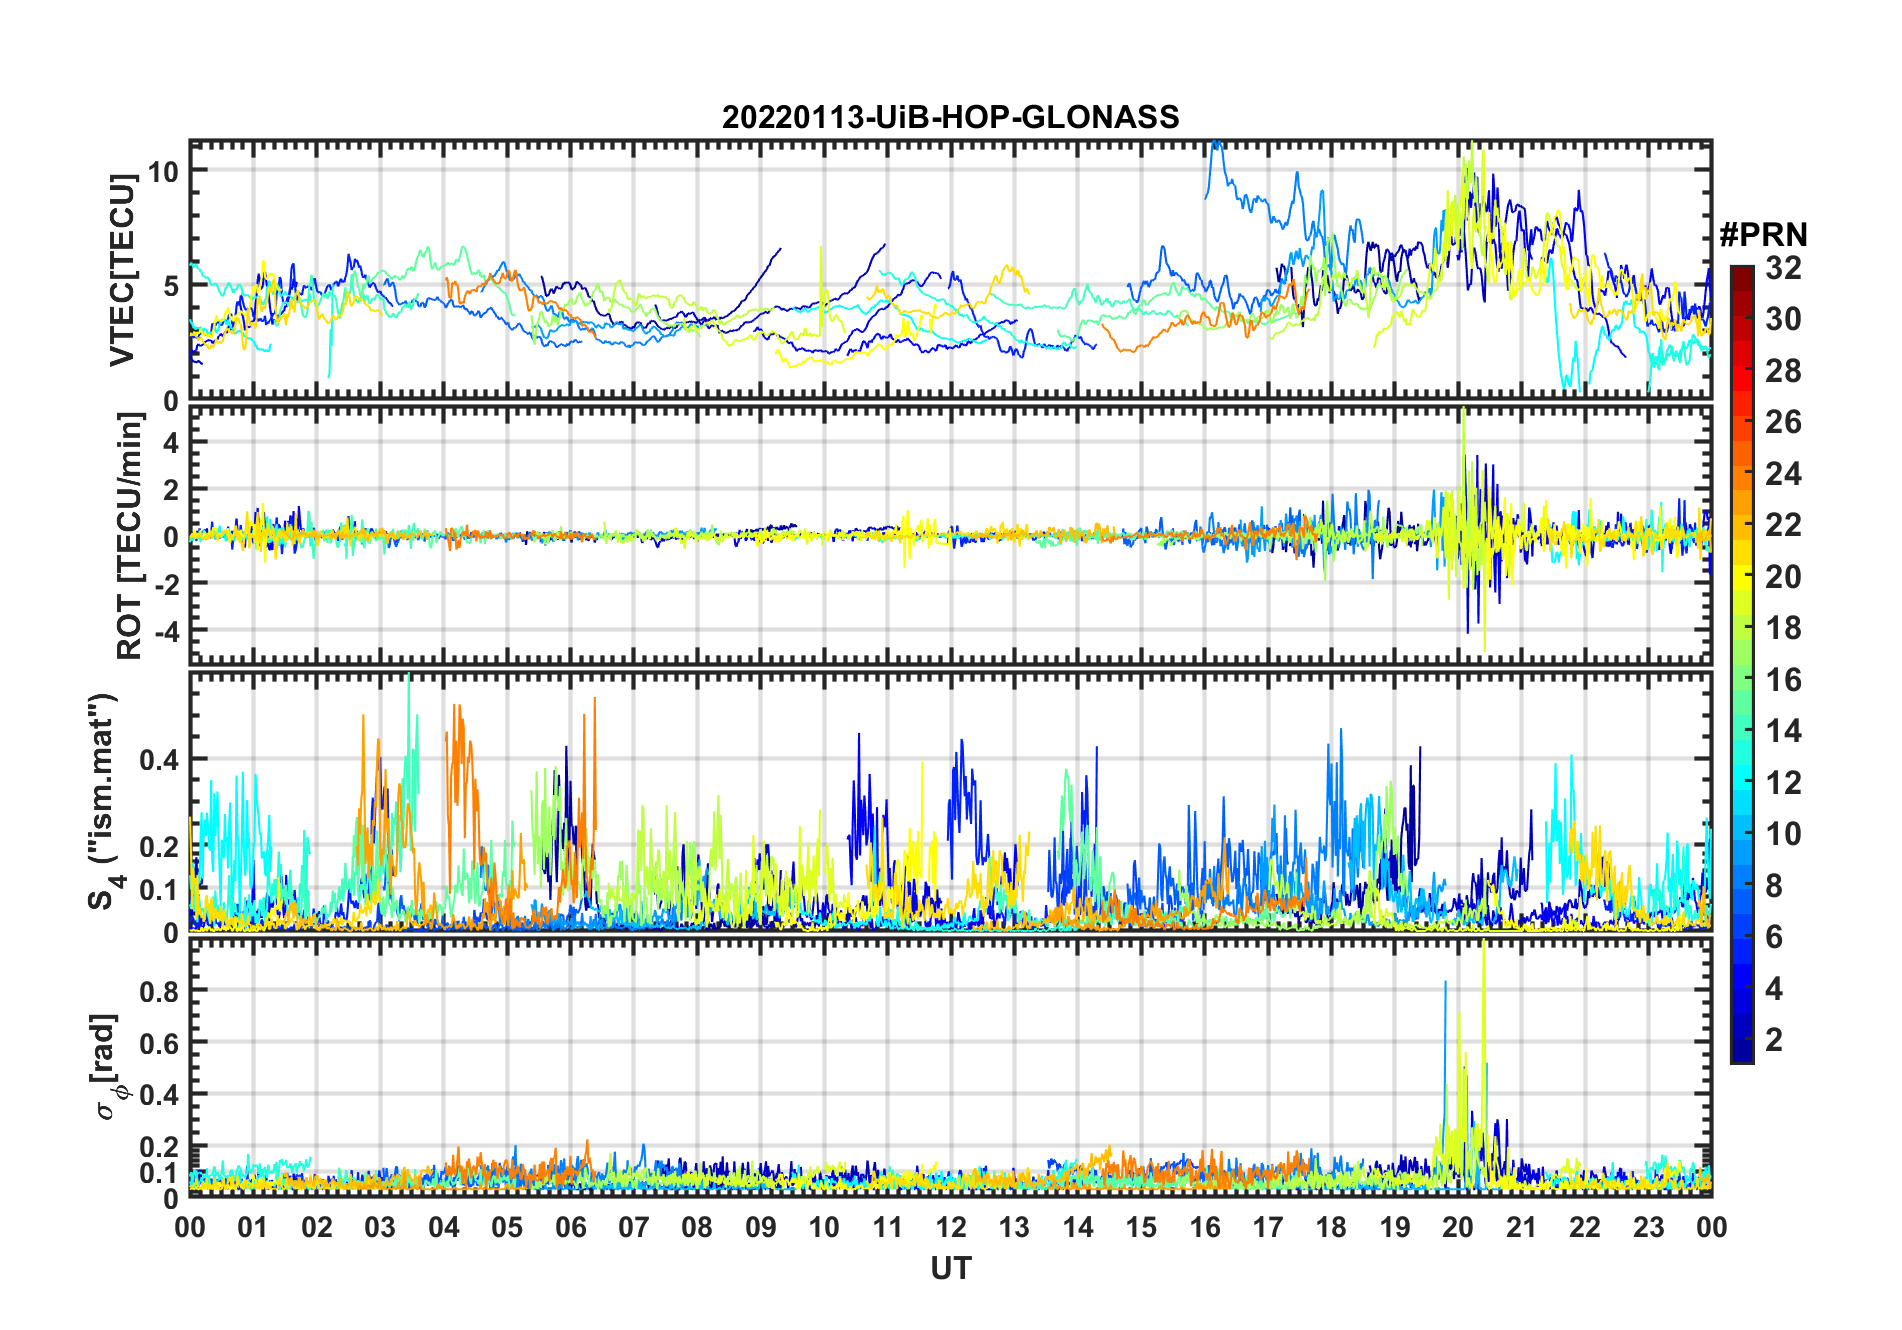The width and height of the screenshot is (1902, 1330).
Task: Click x-axis tick label 05
Action: pyautogui.click(x=507, y=1227)
